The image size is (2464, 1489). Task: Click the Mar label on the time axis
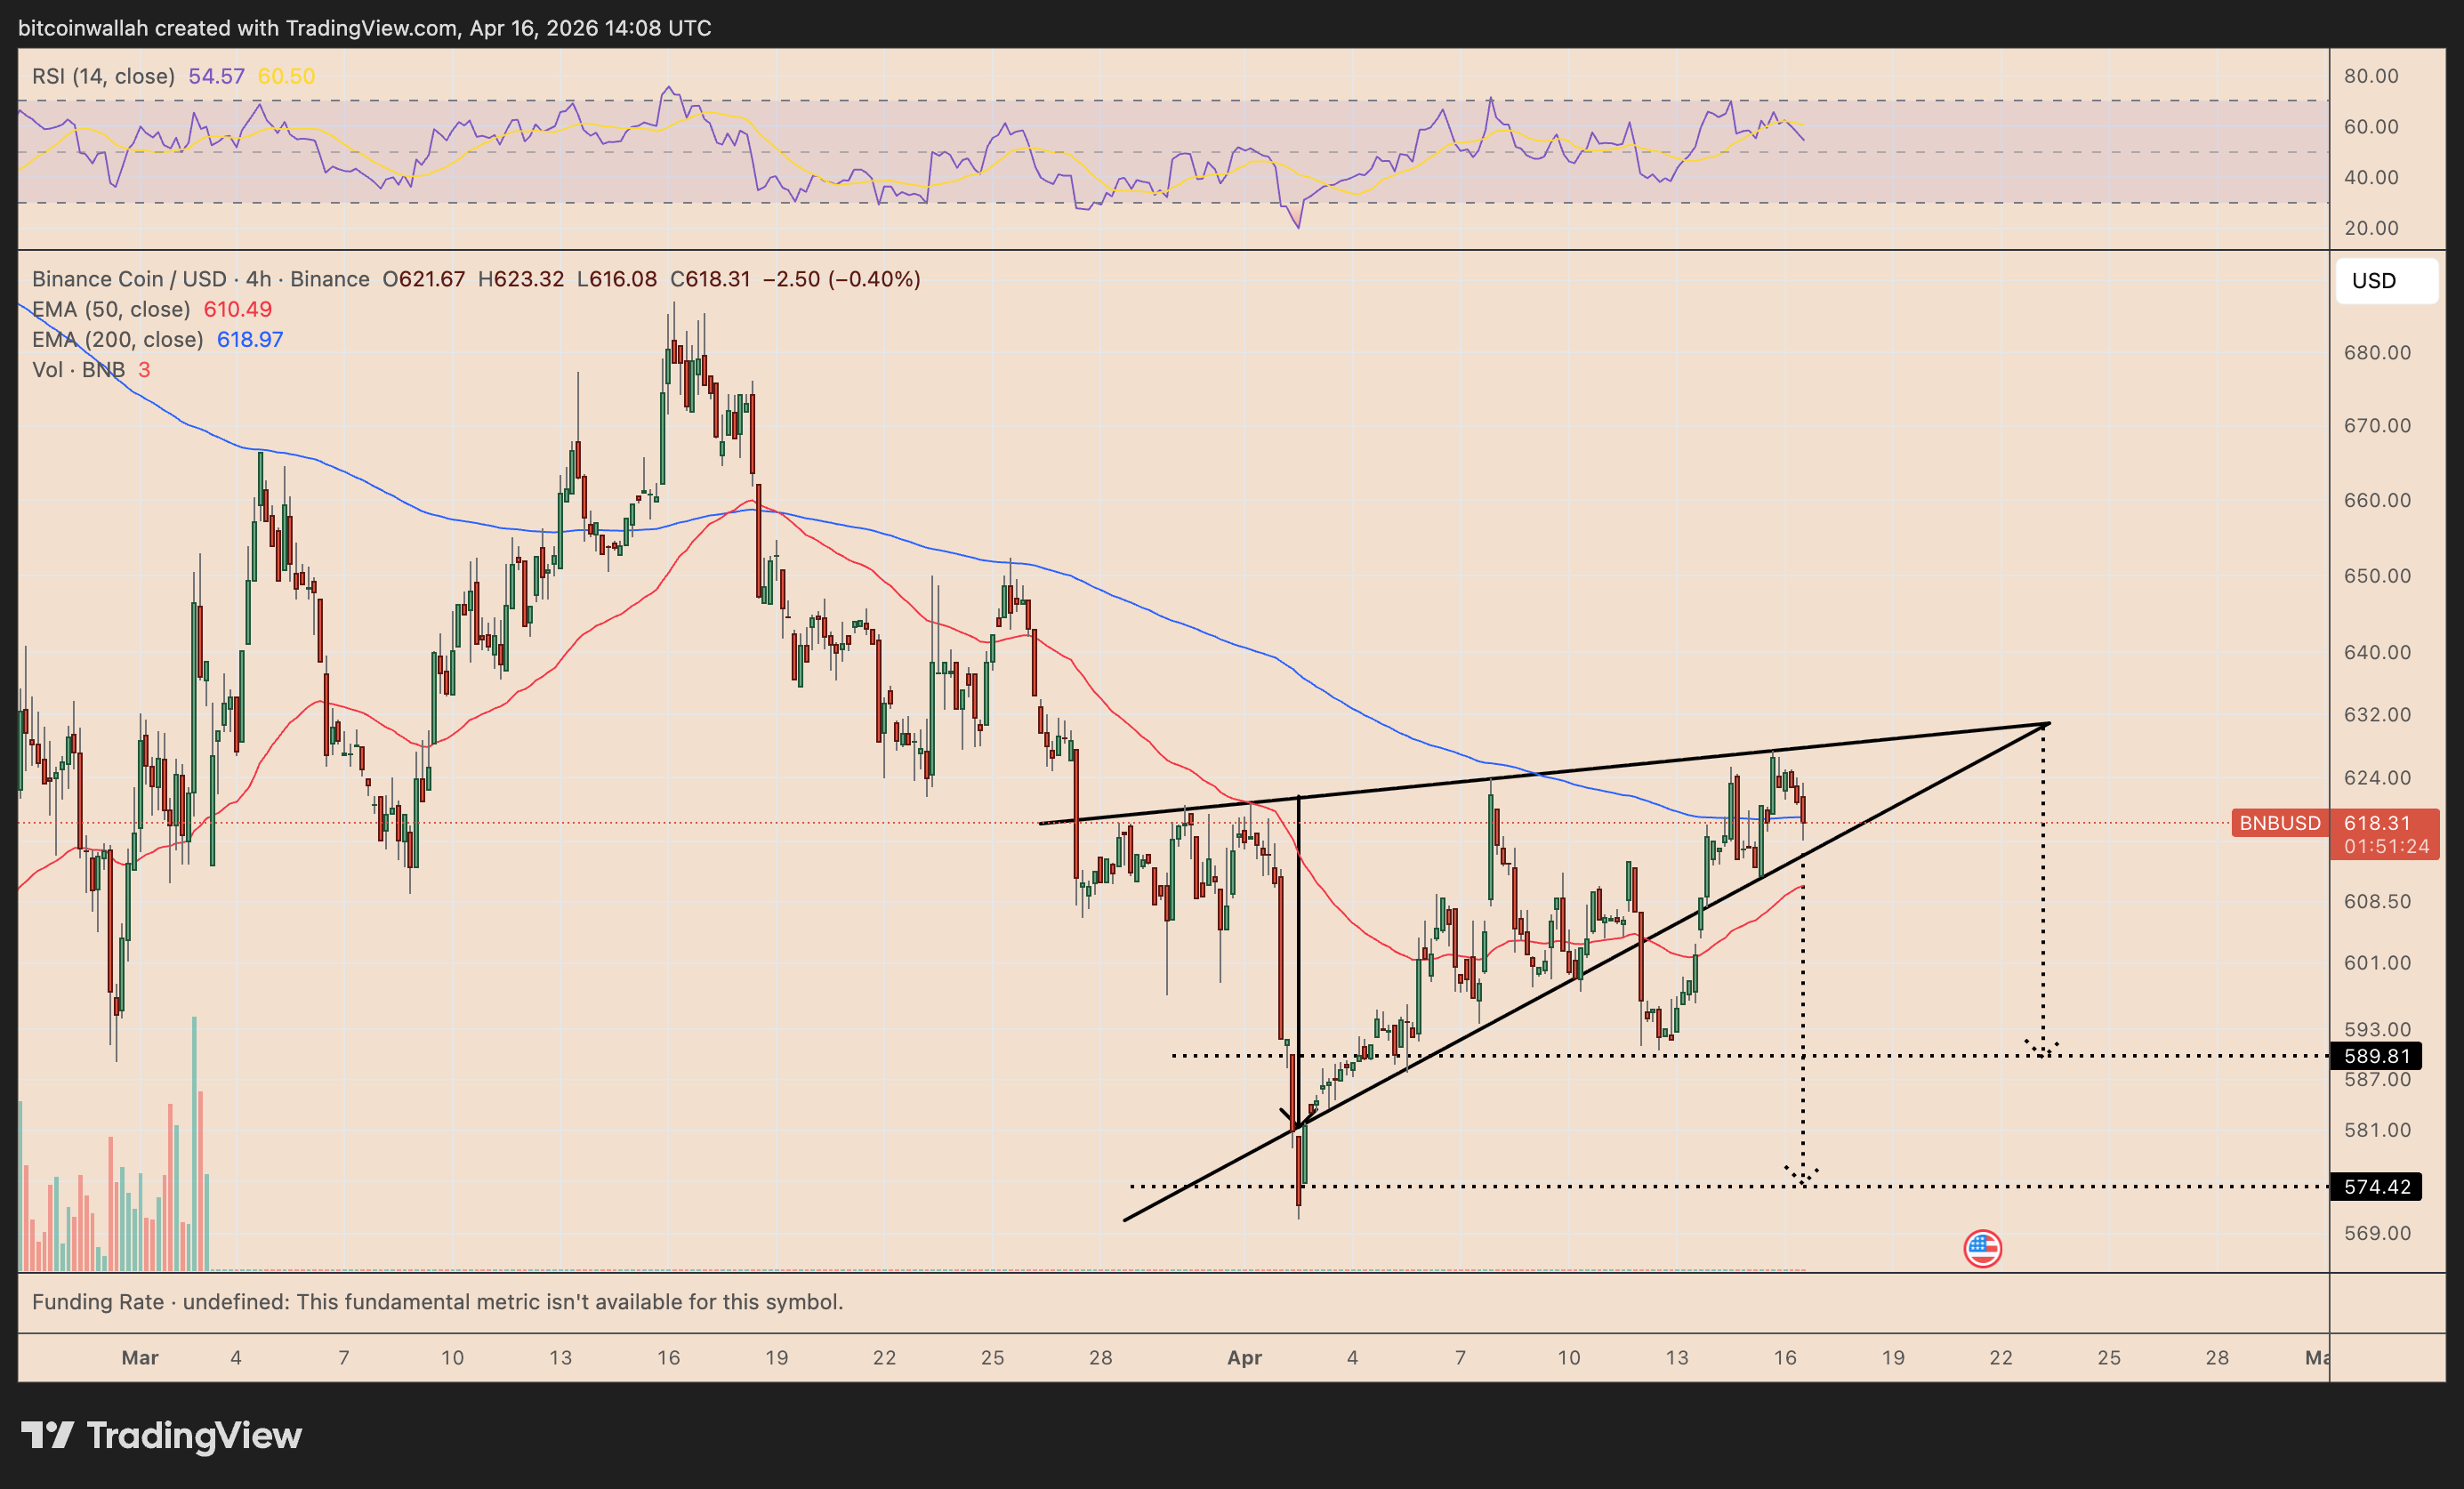tap(140, 1358)
